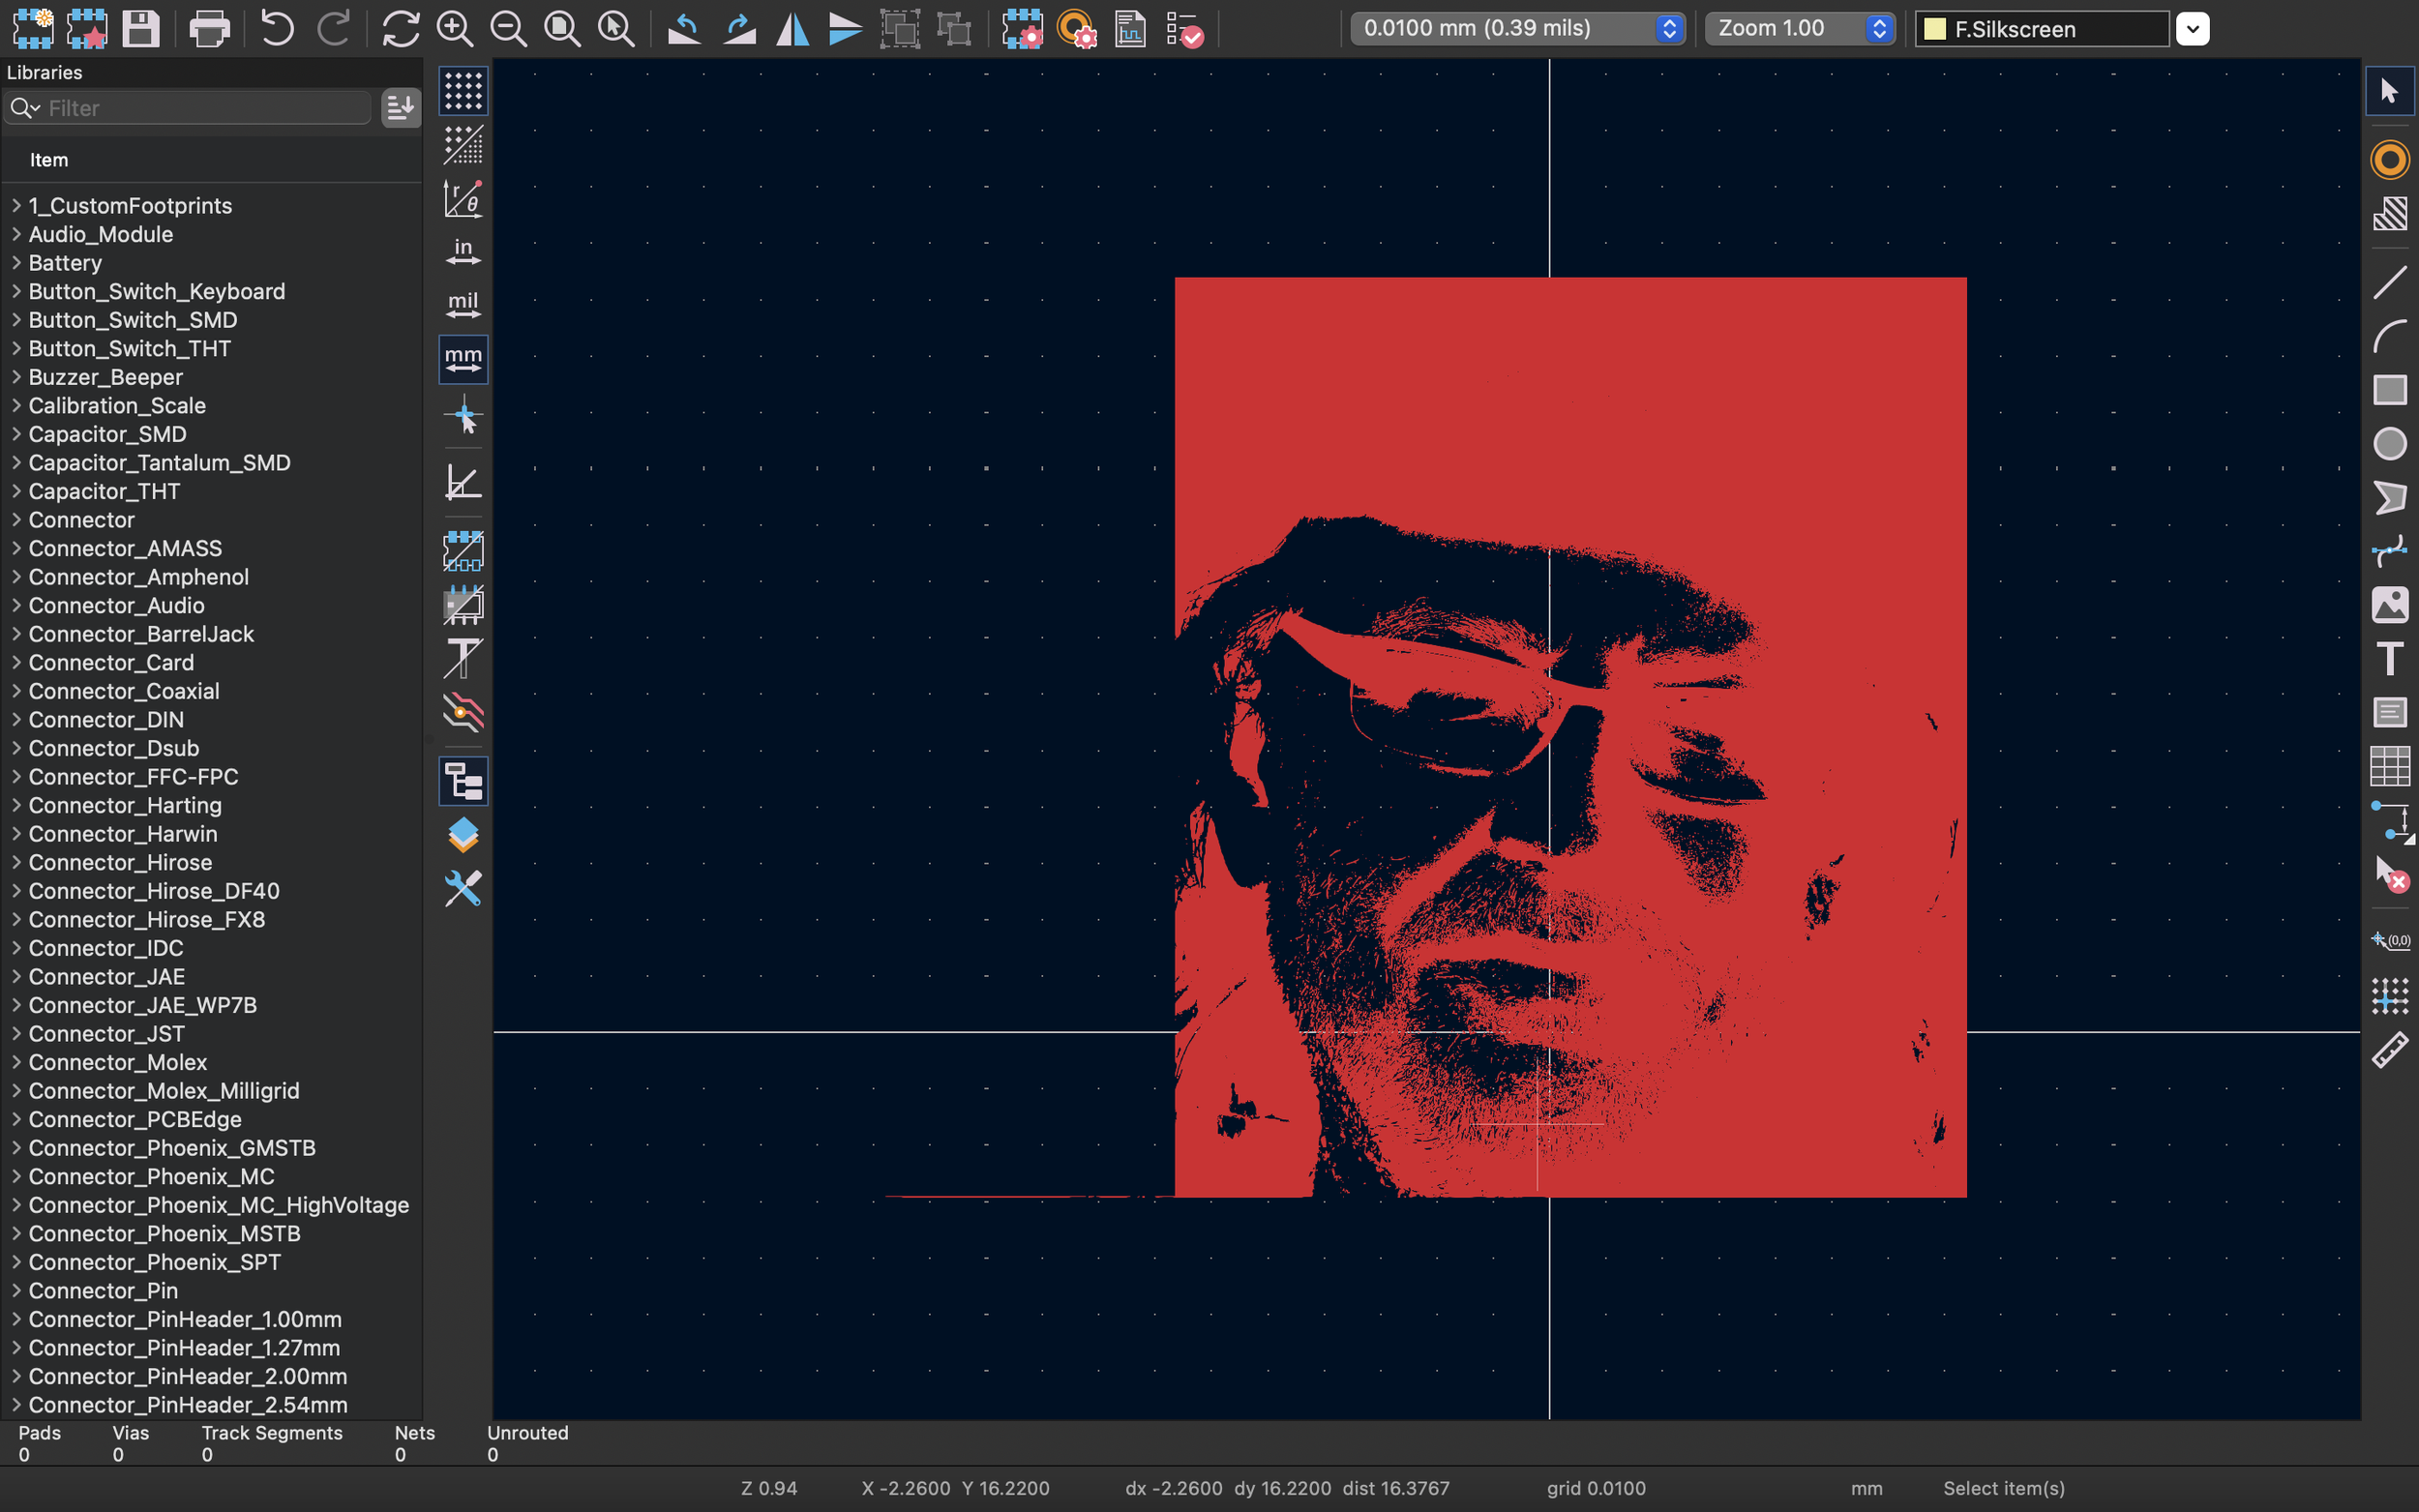Toggle grid display dots button
The image size is (2419, 1512).
coord(463,91)
